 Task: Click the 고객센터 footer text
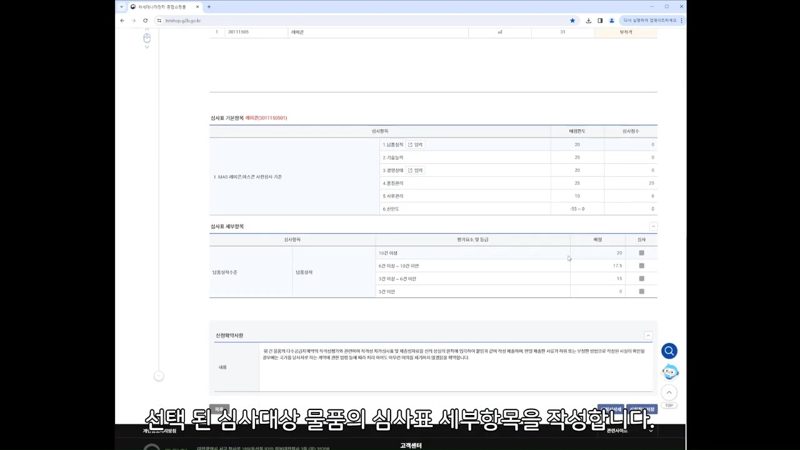click(x=411, y=446)
